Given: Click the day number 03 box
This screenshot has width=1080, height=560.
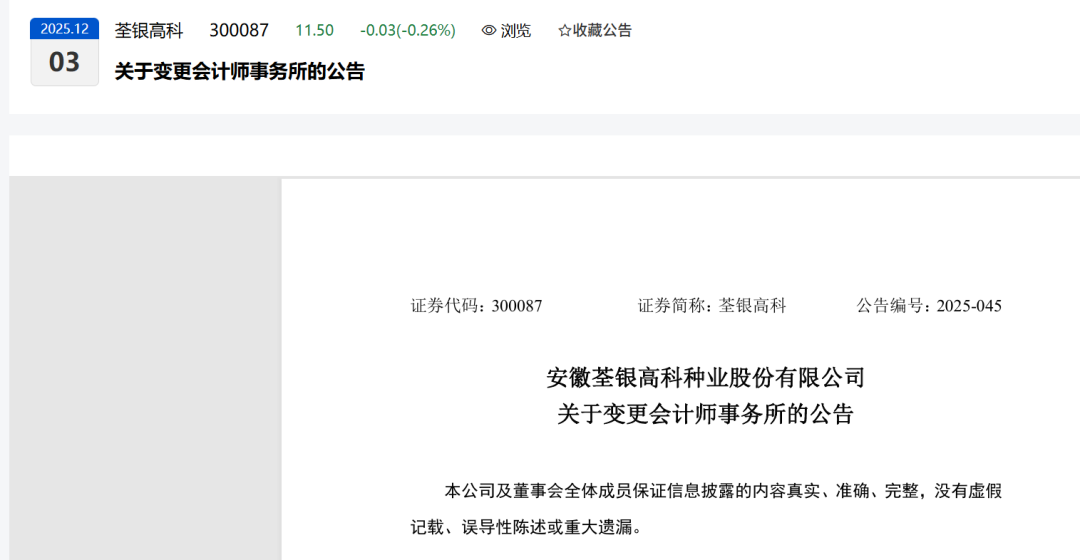Looking at the screenshot, I should [x=65, y=62].
